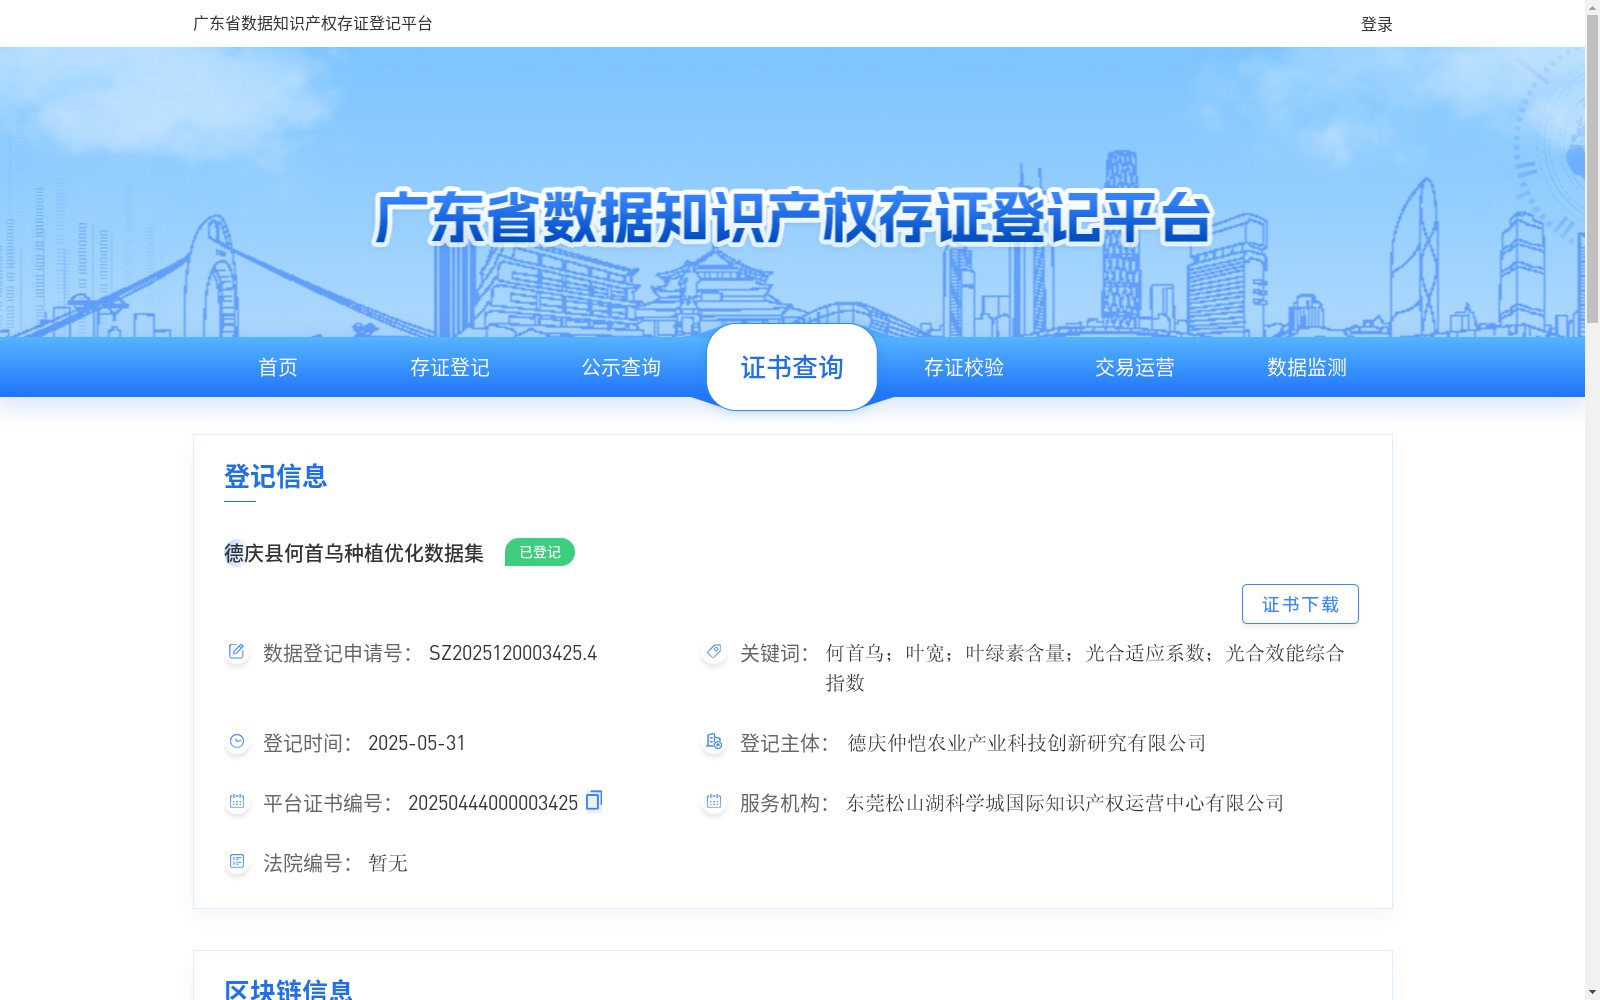The width and height of the screenshot is (1600, 1000).
Task: Click service agency 东莞松山湖科学城国际知识产权运营中心有限公司
Action: [1065, 803]
